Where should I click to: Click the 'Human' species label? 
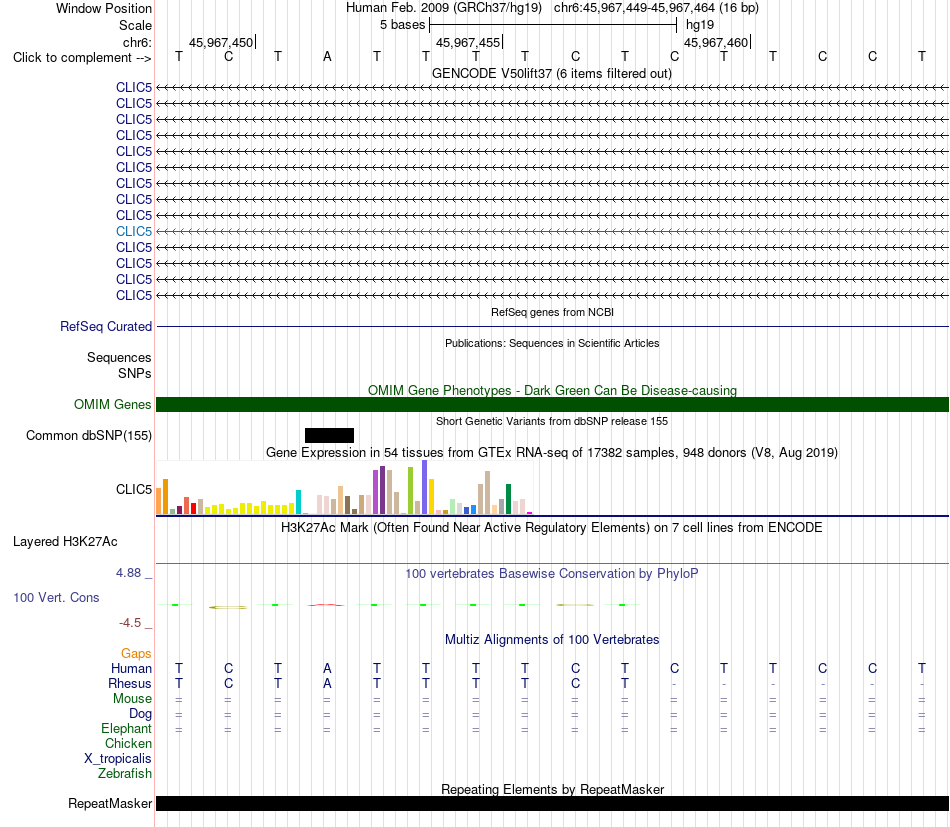[131, 668]
